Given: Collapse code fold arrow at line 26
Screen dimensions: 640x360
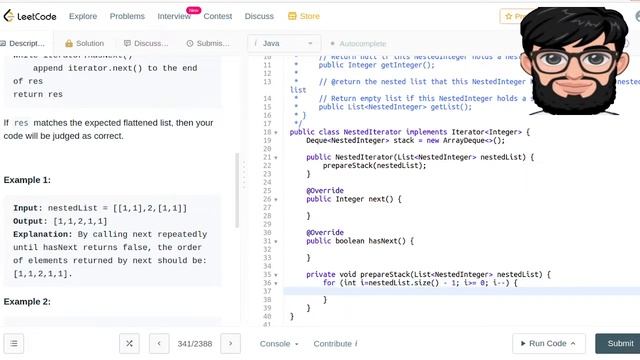Looking at the screenshot, I should click(x=276, y=200).
